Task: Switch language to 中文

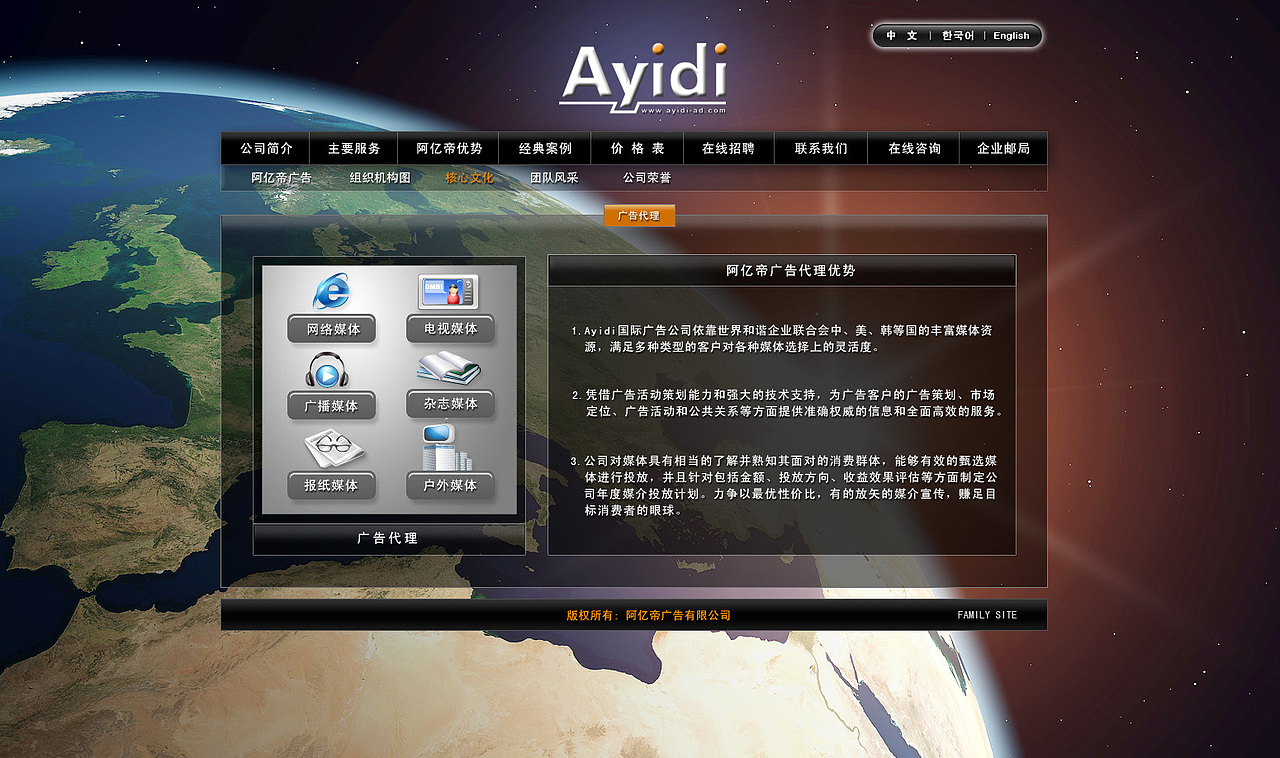Action: pyautogui.click(x=901, y=36)
